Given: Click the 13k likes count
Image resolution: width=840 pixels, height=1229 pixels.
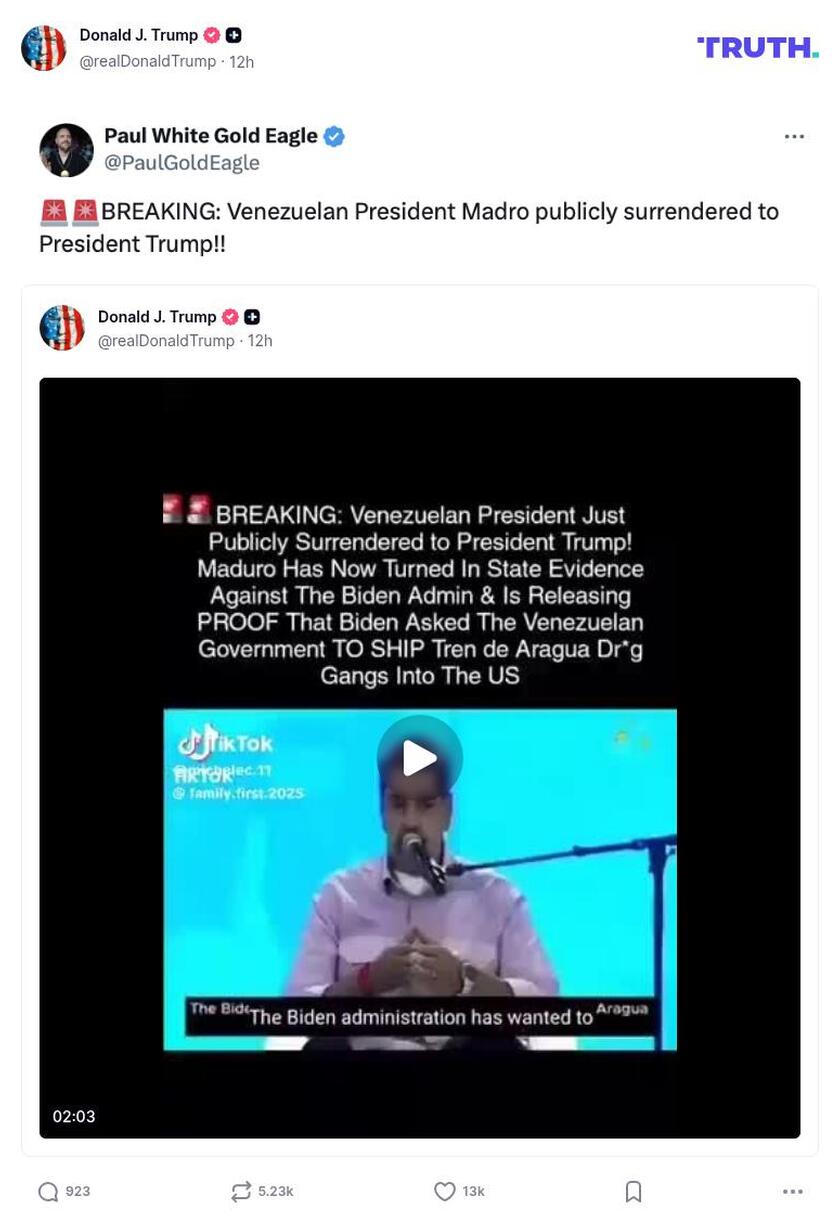Looking at the screenshot, I should pos(474,1191).
